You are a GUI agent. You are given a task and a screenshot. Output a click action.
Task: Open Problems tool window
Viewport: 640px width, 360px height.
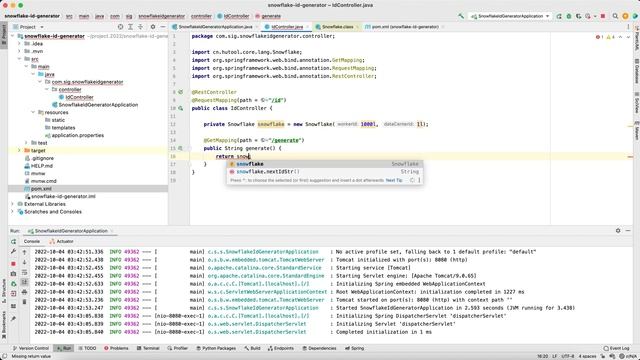tap(116, 348)
